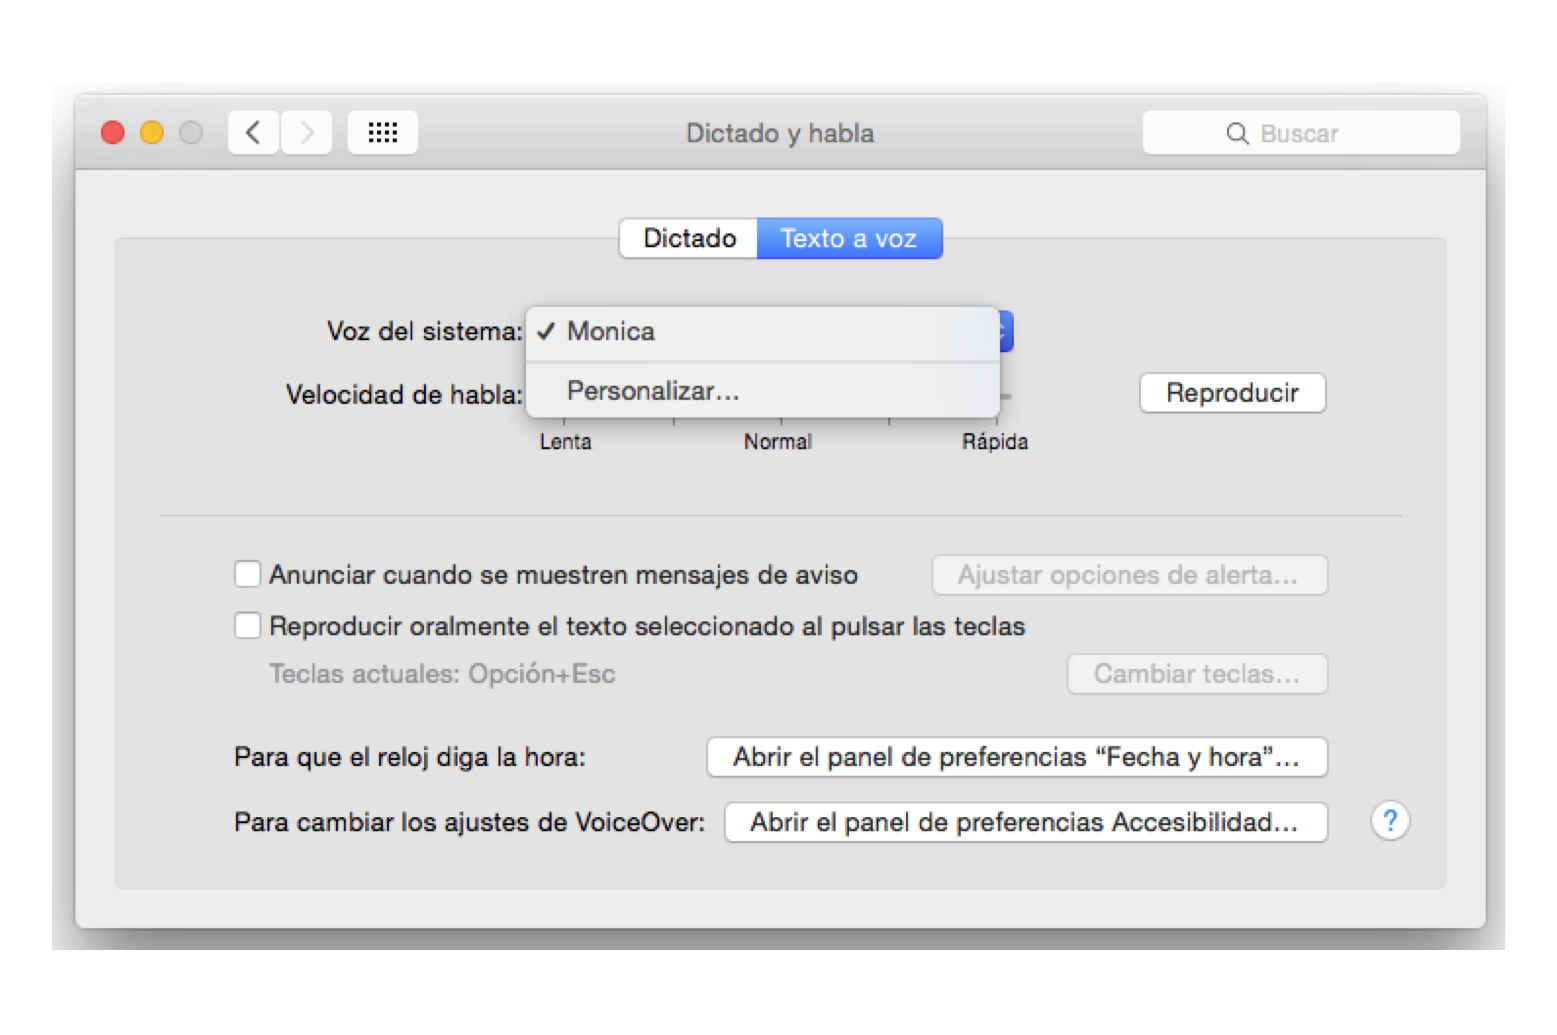This screenshot has width=1557, height=1035.
Task: Click the Dictado y habla window title
Action: tap(780, 134)
